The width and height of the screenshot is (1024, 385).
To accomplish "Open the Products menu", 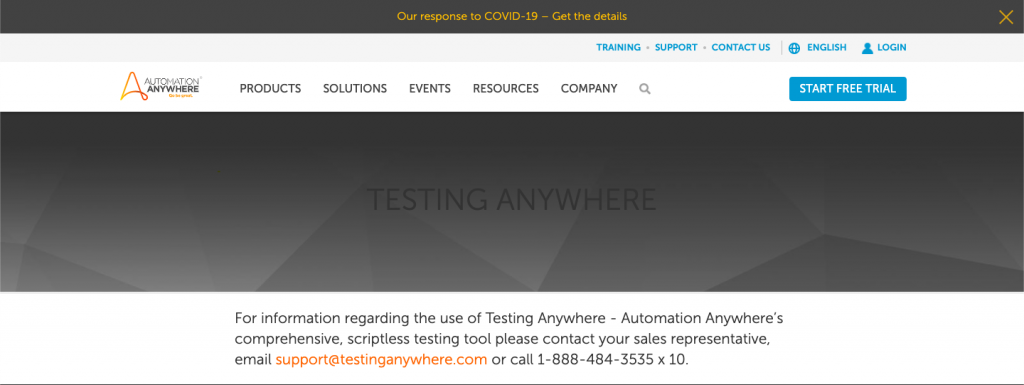I will click(270, 89).
